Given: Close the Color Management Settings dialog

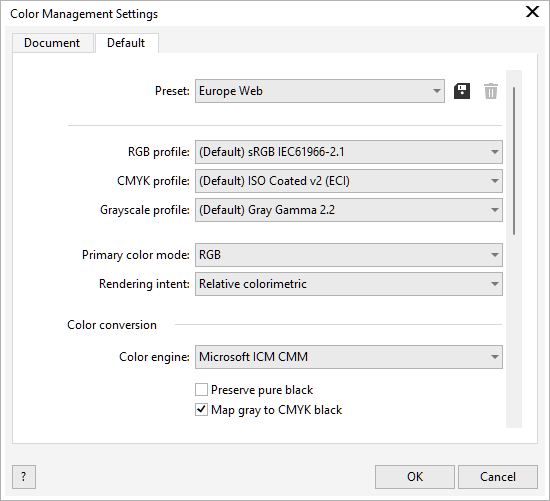Looking at the screenshot, I should pos(532,12).
